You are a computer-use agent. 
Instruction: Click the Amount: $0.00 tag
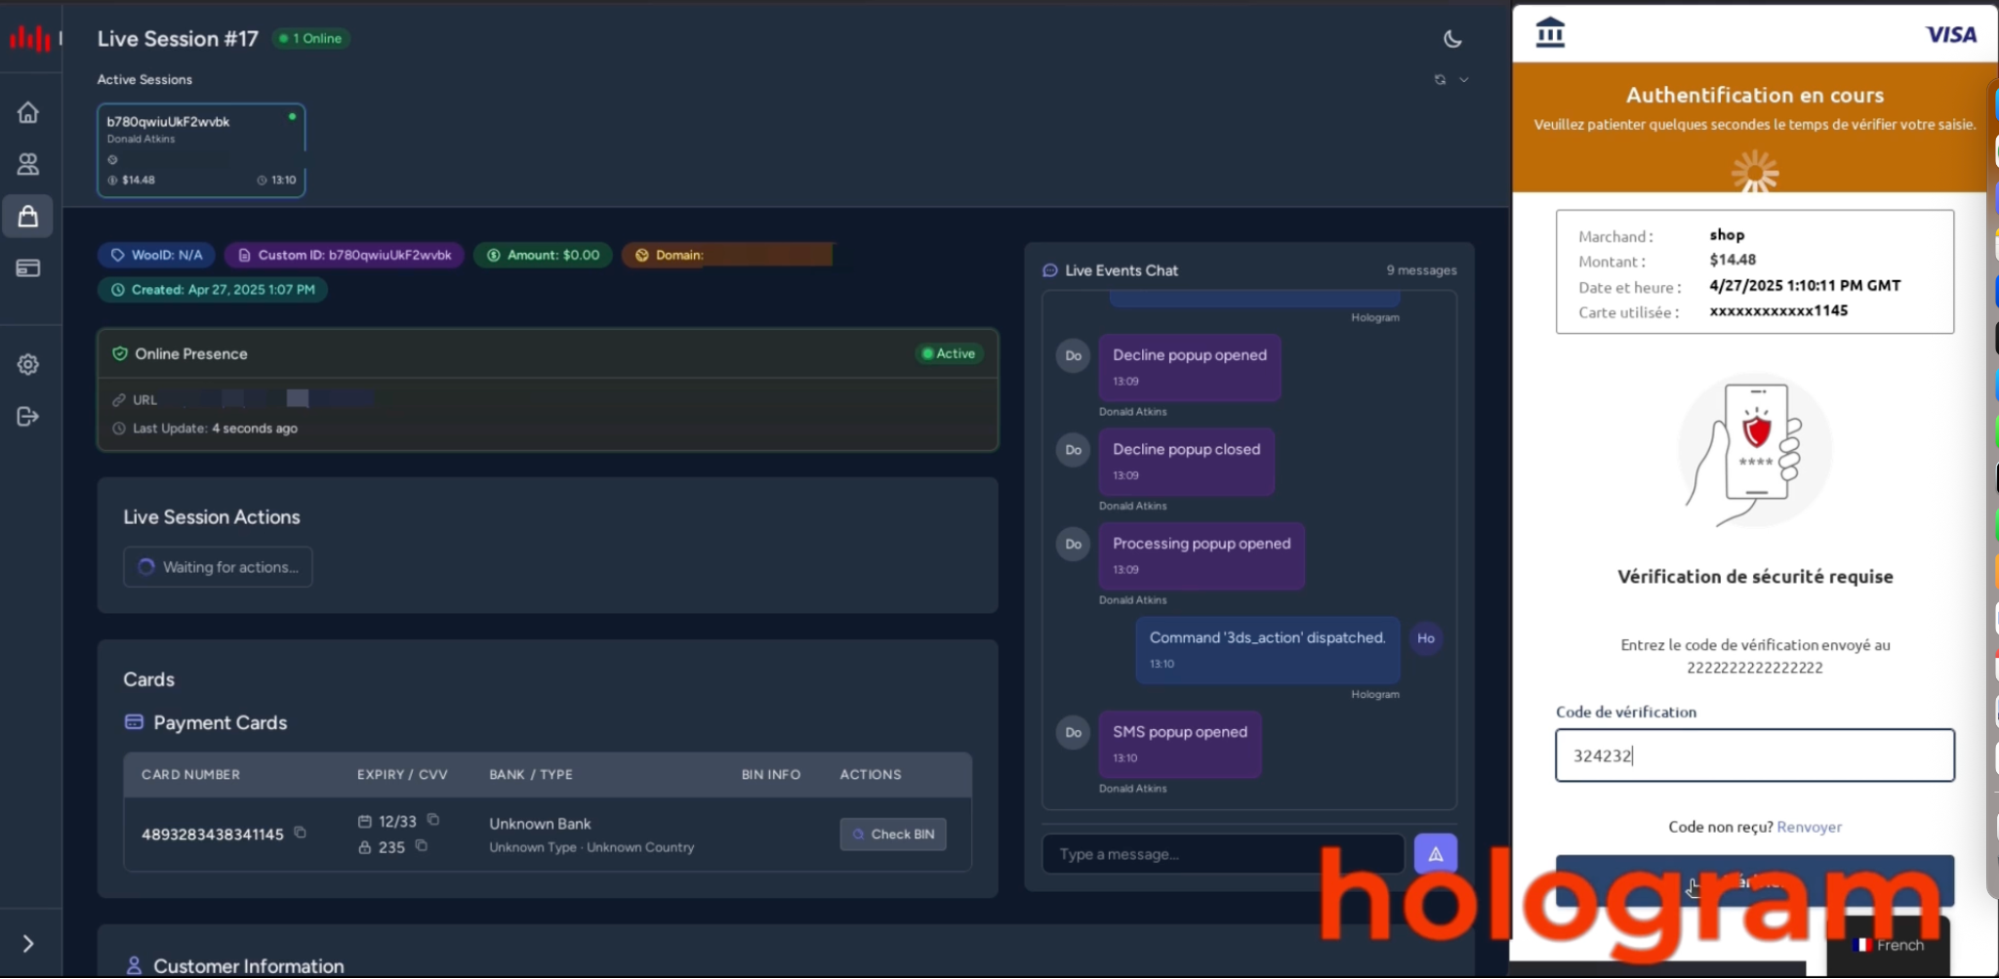[543, 255]
